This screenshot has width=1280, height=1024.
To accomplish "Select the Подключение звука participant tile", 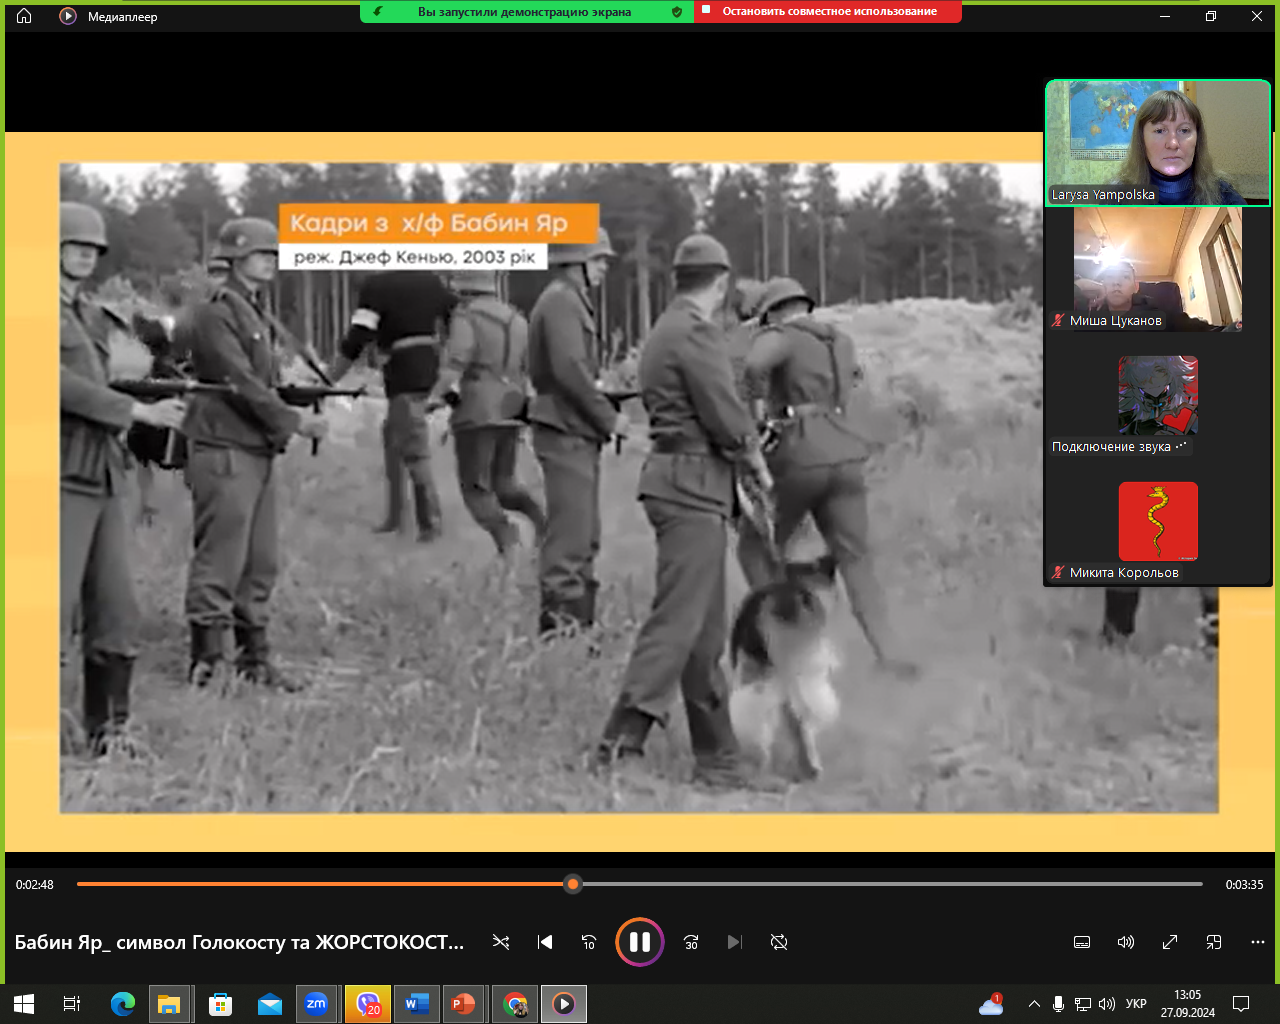I will point(1158,396).
